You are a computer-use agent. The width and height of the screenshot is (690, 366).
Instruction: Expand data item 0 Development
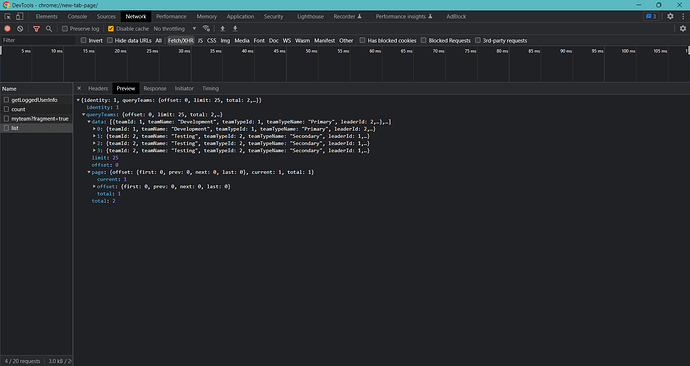point(94,129)
